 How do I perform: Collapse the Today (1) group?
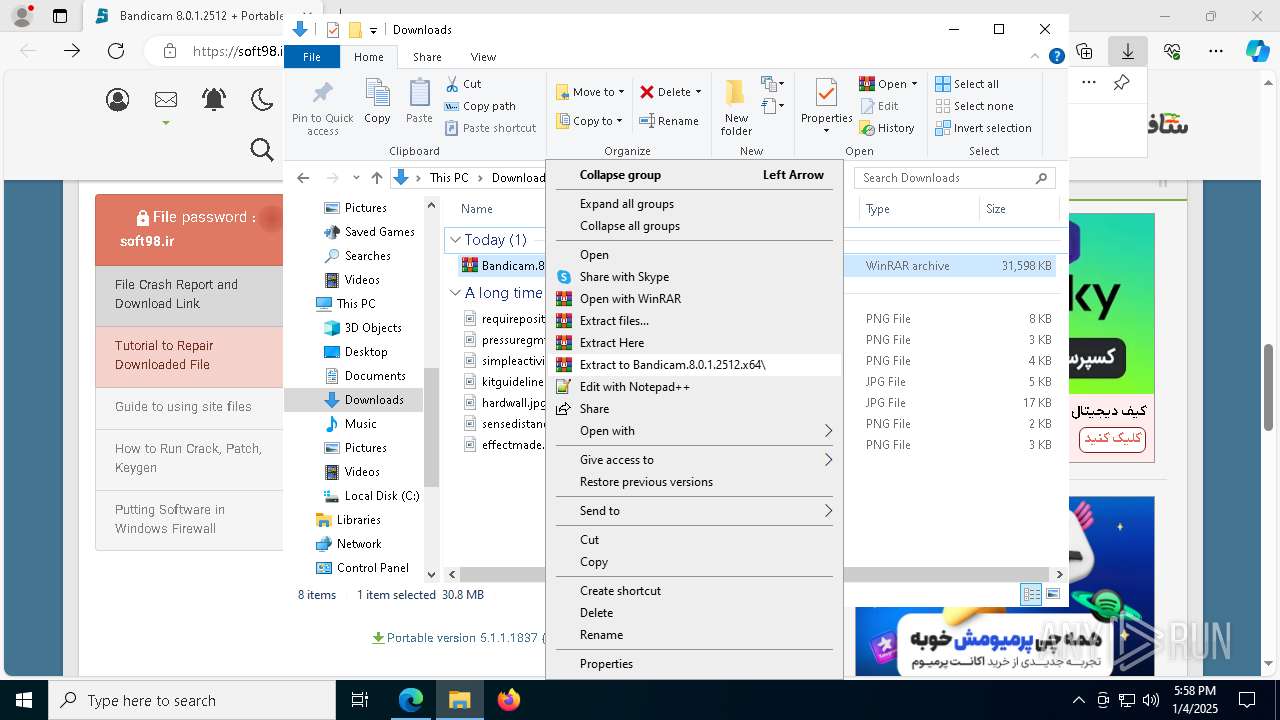click(455, 240)
